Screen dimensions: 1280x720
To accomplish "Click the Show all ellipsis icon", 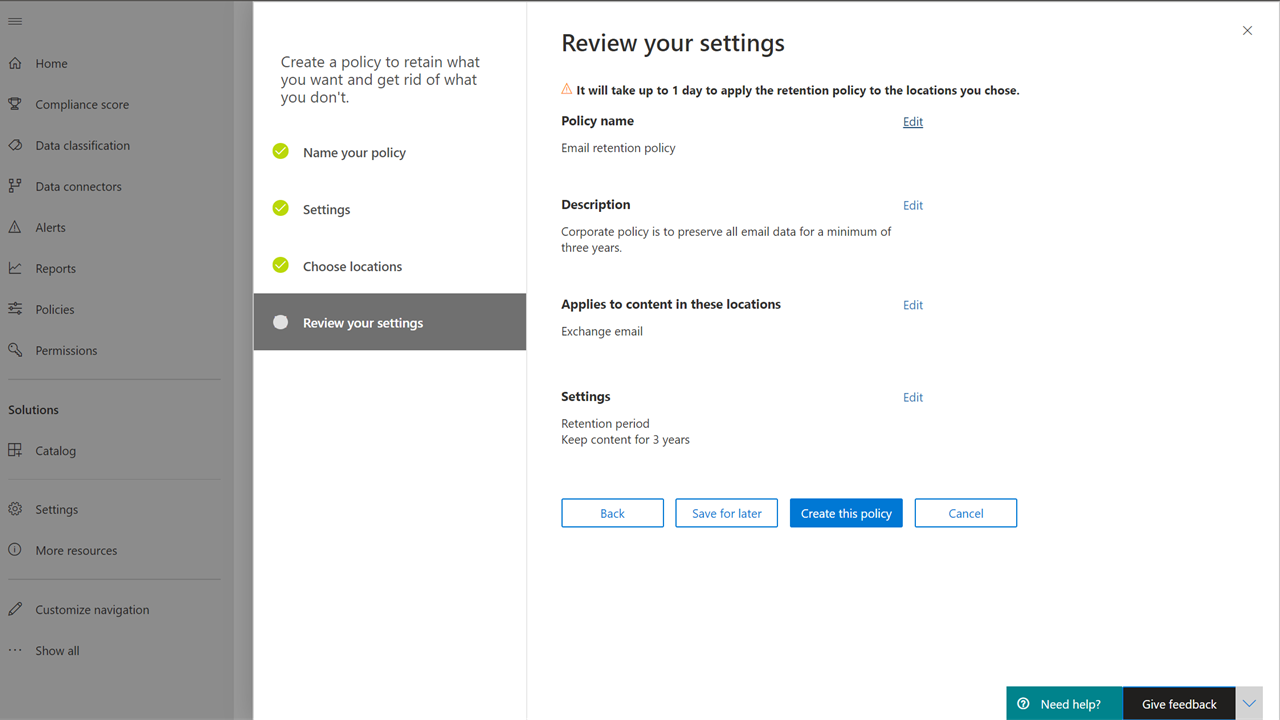I will (x=15, y=650).
